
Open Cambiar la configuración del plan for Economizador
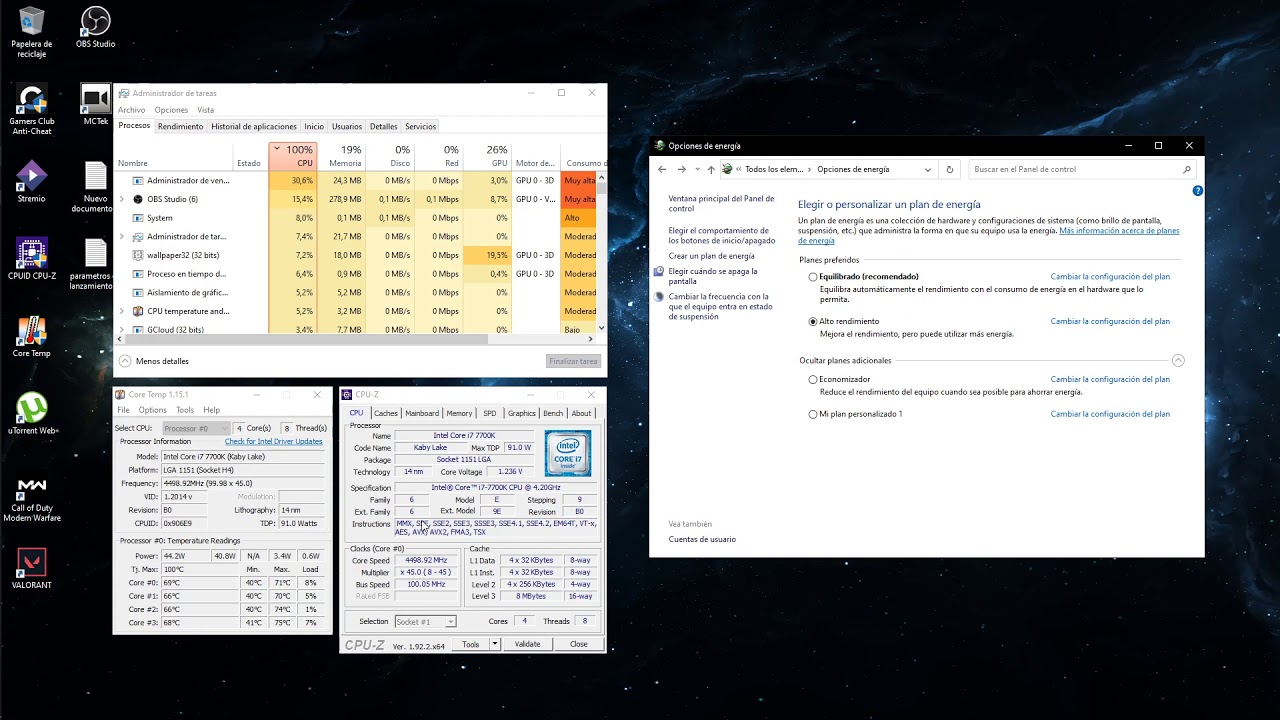[1110, 380]
